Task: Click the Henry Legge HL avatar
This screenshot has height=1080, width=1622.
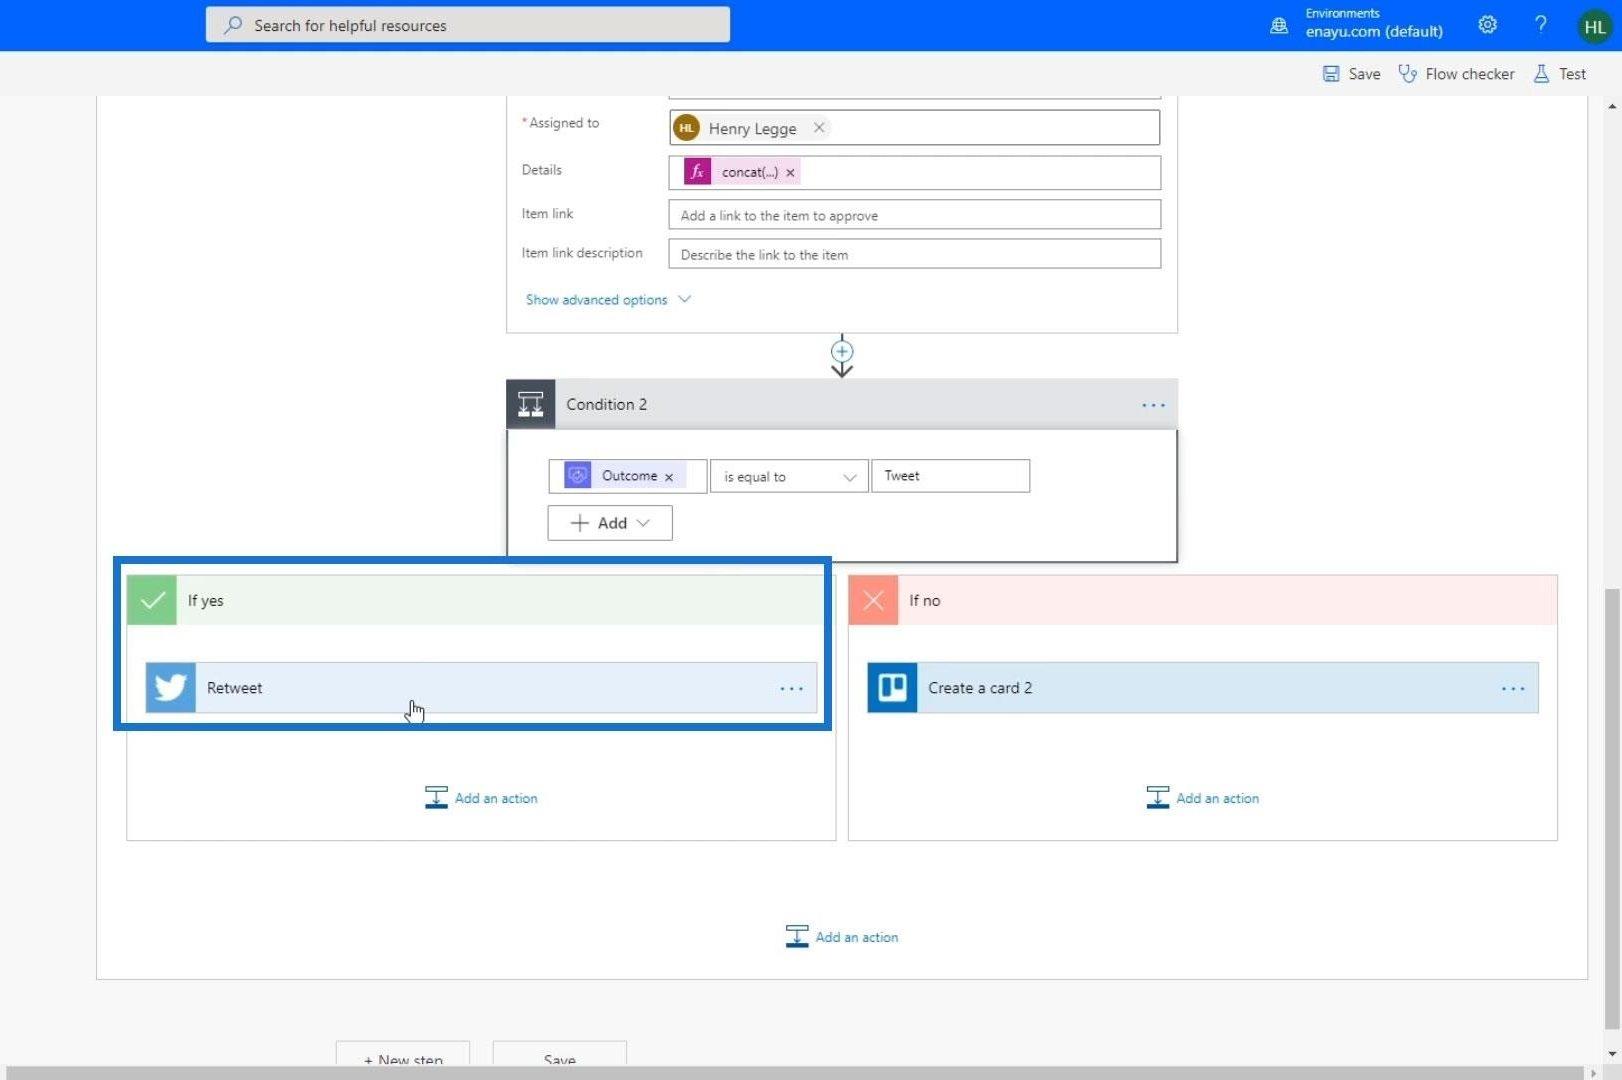Action: point(686,128)
